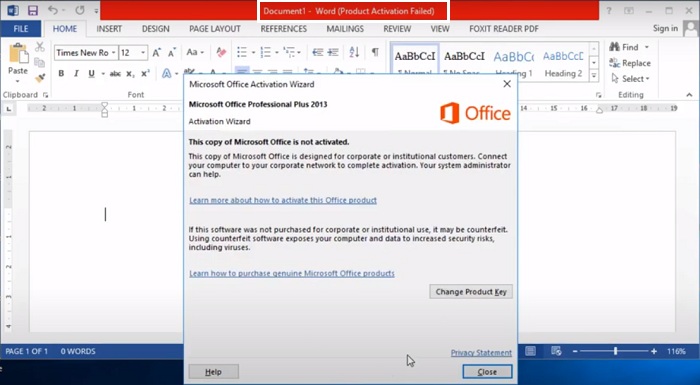Click the Undo arrow icon
Image resolution: width=700 pixels, height=385 pixels.
point(53,10)
